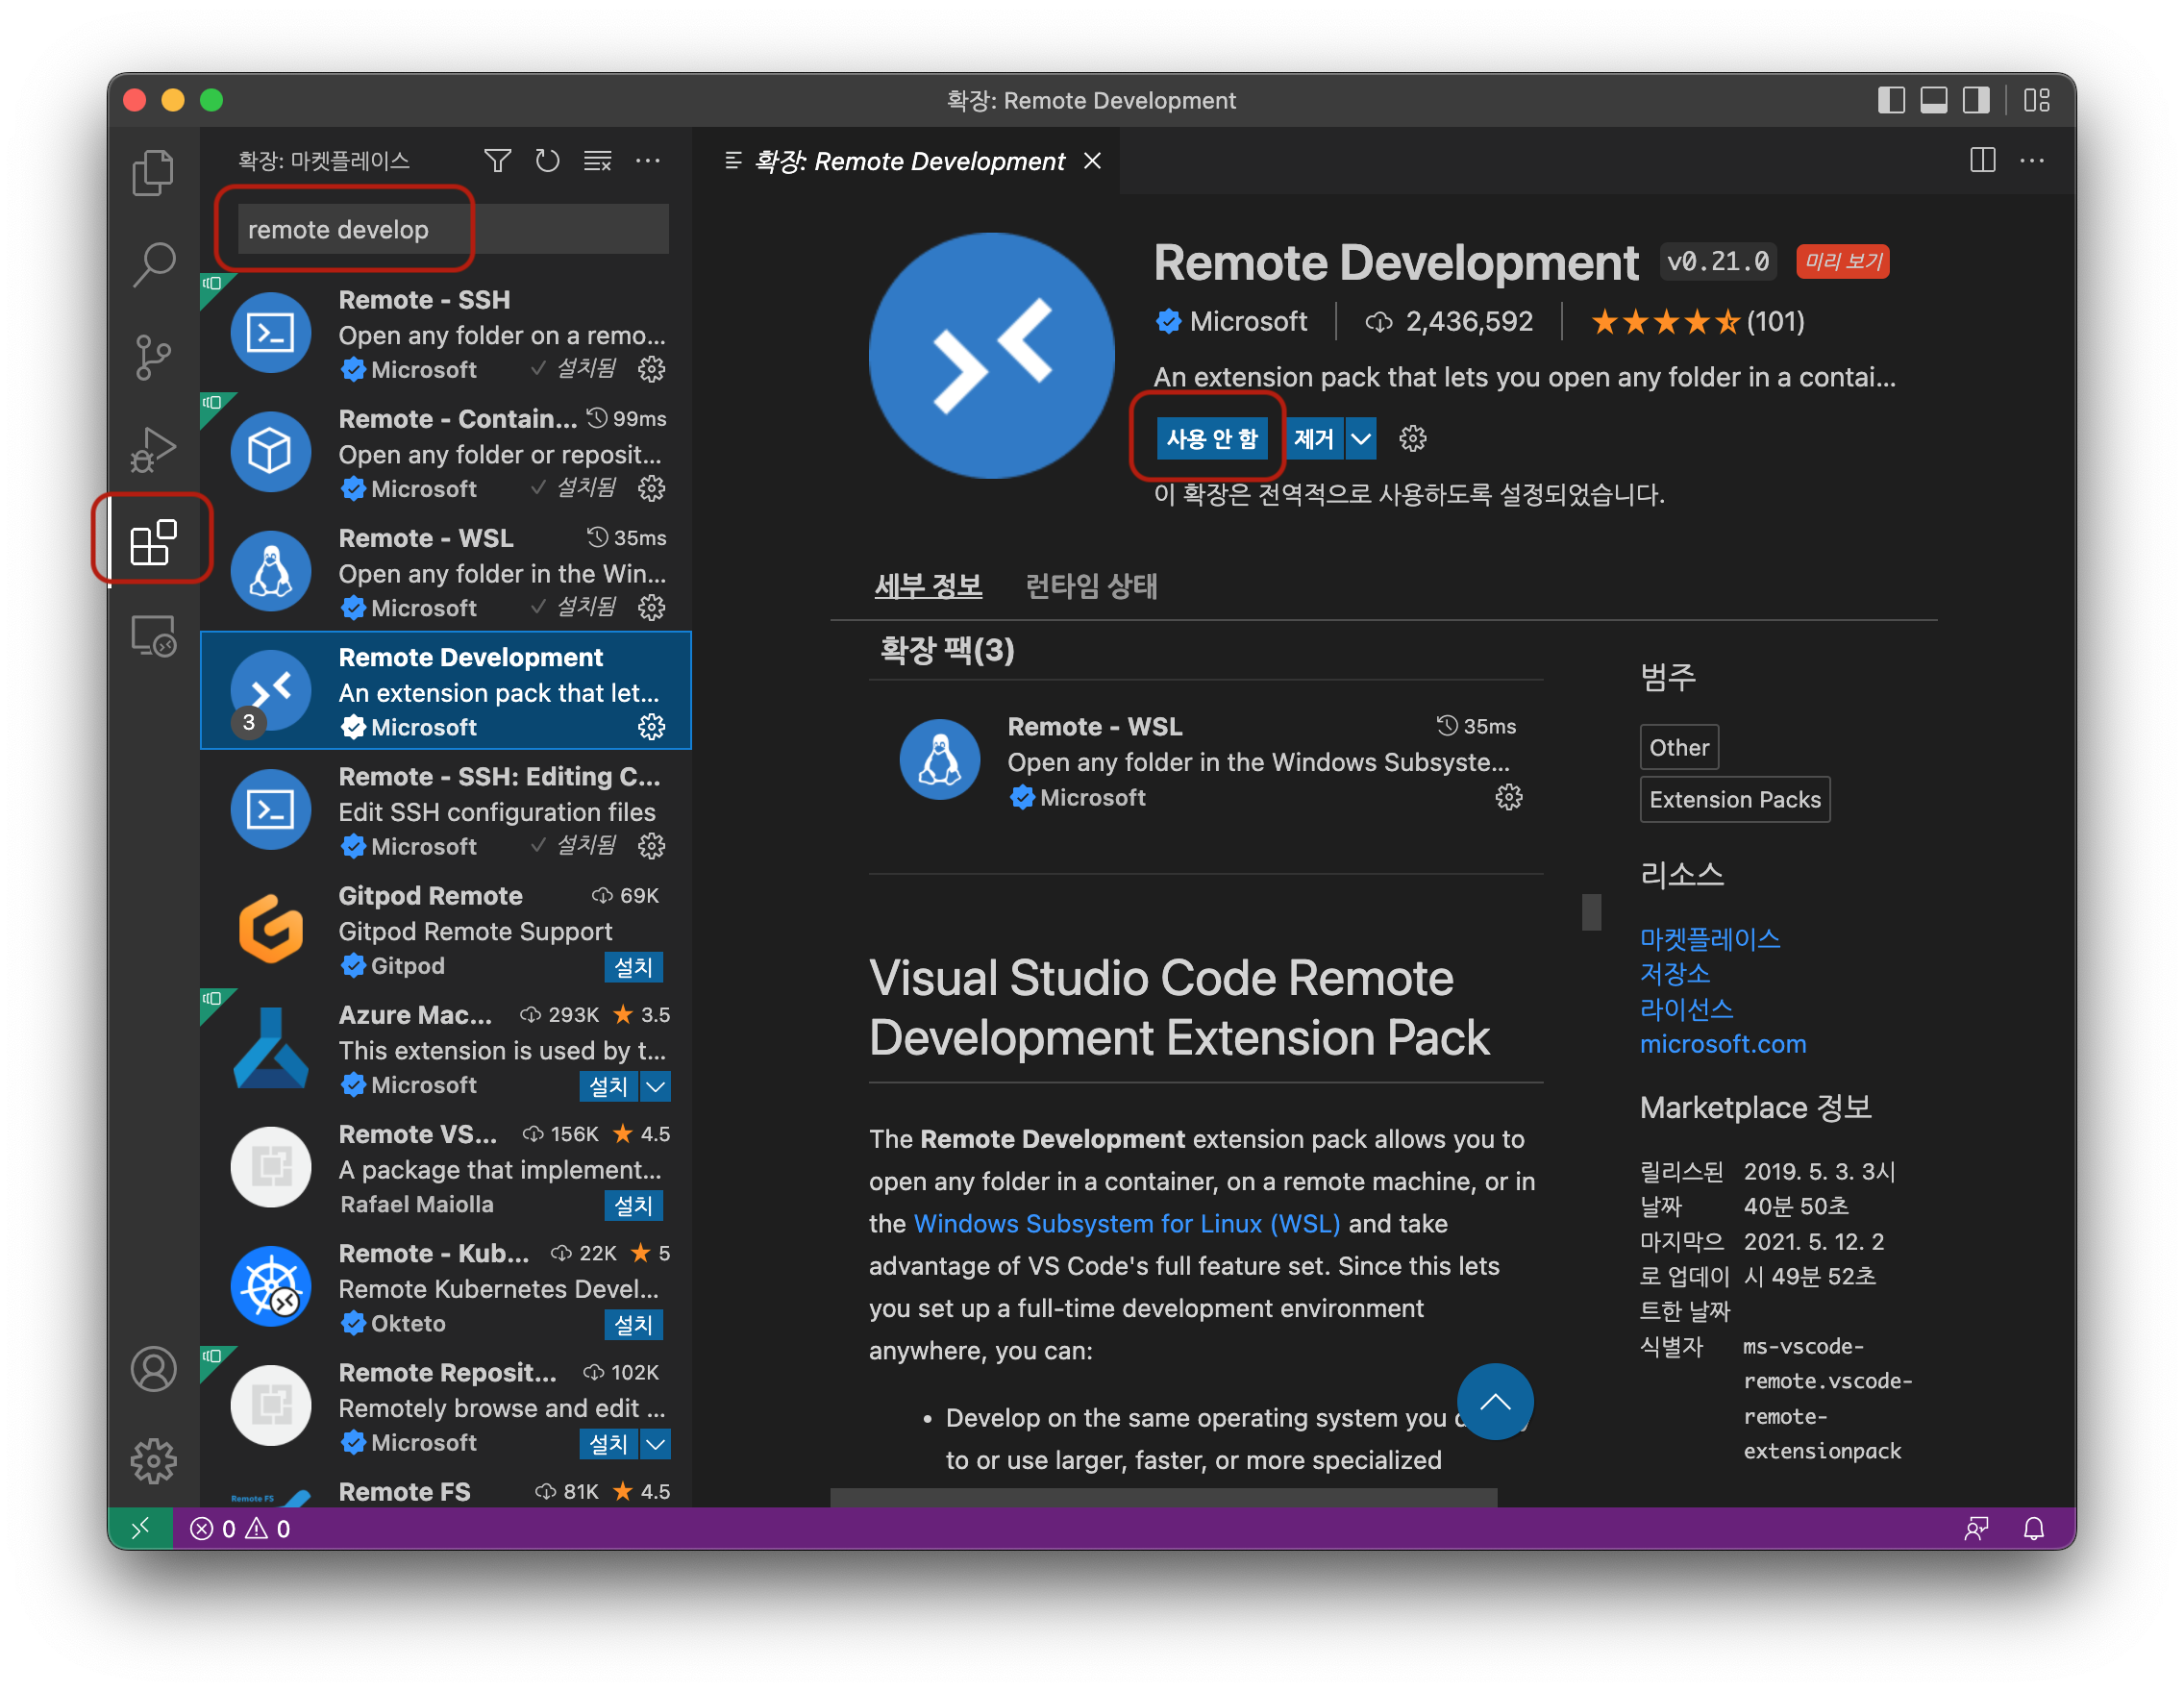Viewport: 2184px width, 1692px height.
Task: Open the microsoft.com resource link
Action: coord(1722,1044)
